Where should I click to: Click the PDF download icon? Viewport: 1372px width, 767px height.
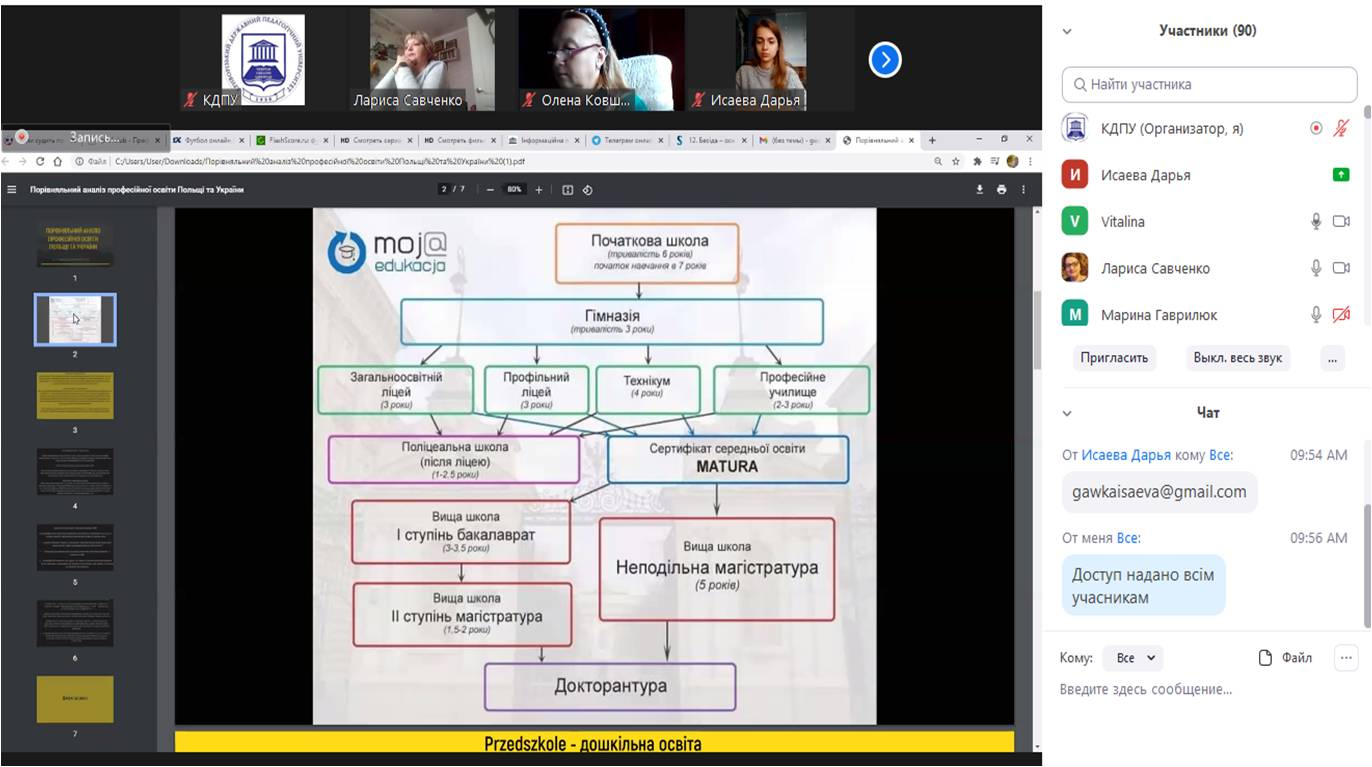point(980,190)
